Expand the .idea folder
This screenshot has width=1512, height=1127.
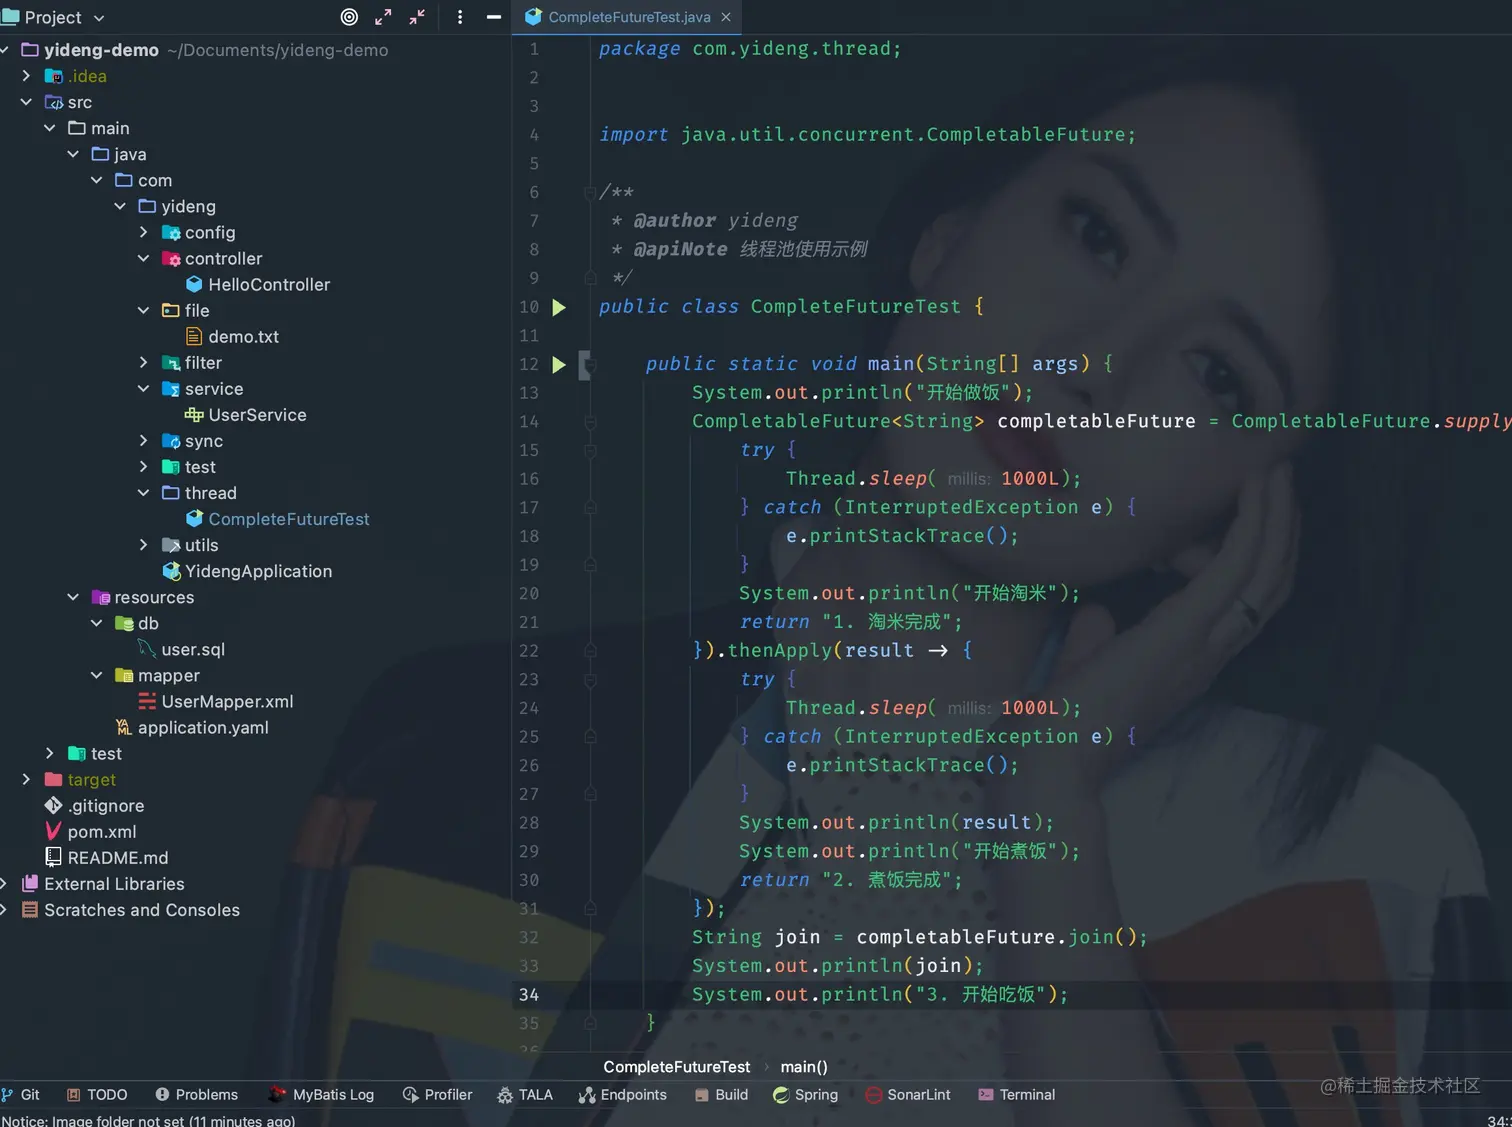coord(27,76)
